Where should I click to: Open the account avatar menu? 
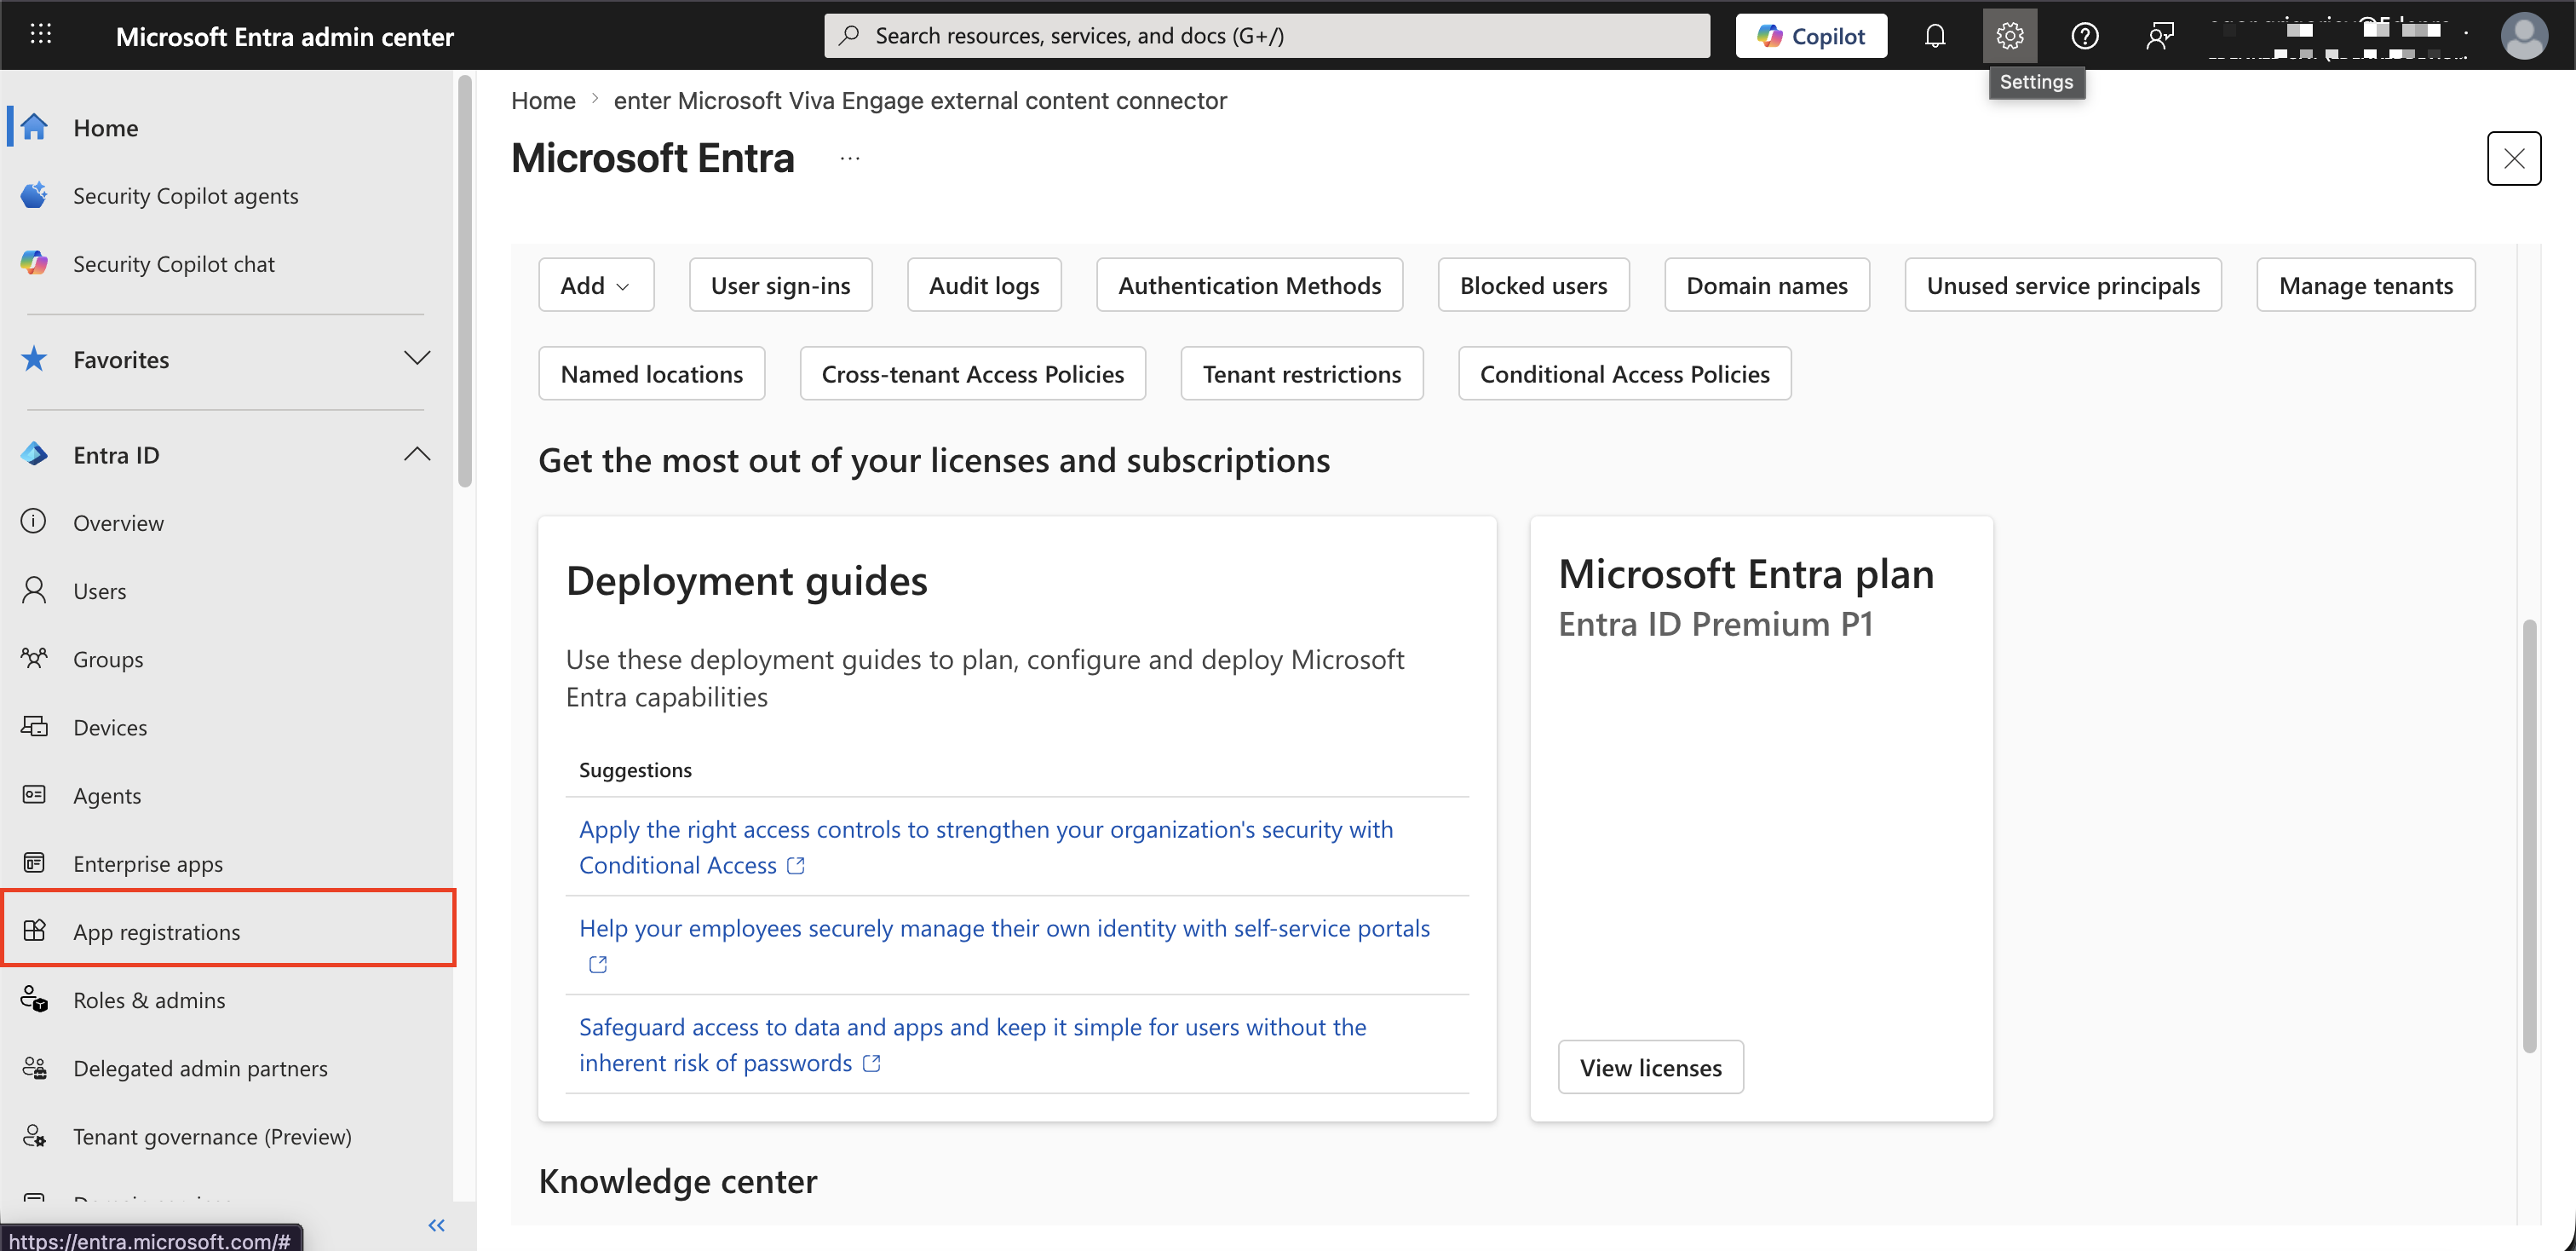coord(2524,36)
